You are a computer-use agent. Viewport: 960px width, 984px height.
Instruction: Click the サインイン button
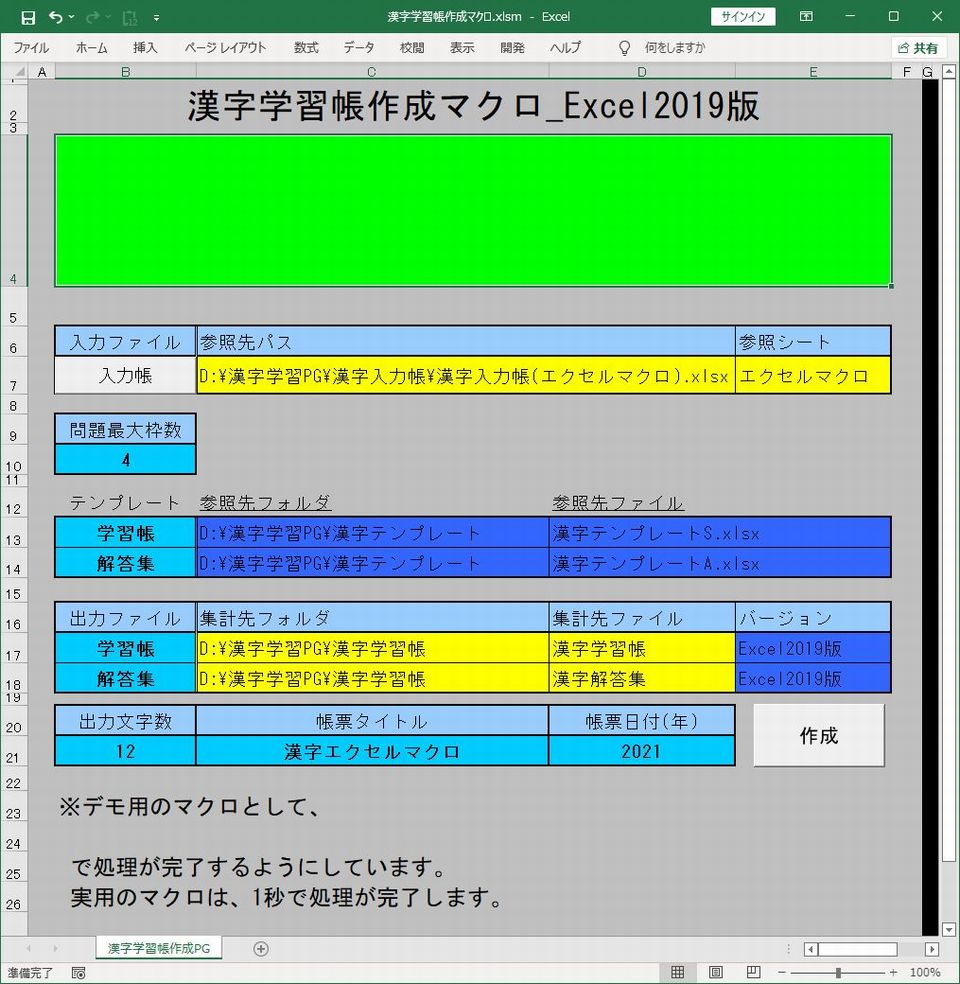745,16
